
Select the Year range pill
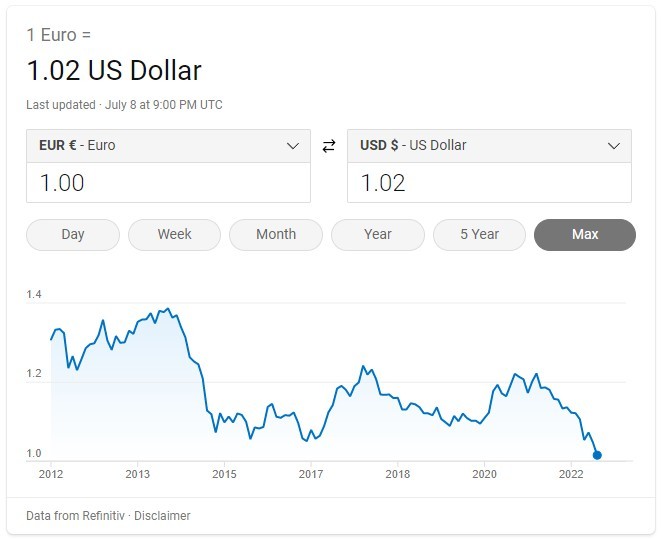378,234
